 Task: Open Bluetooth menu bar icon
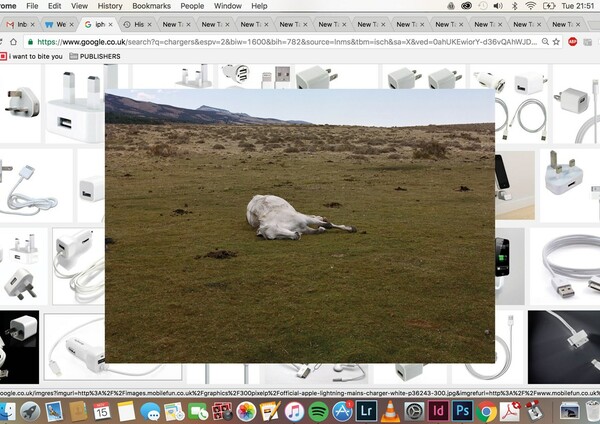pyautogui.click(x=515, y=6)
